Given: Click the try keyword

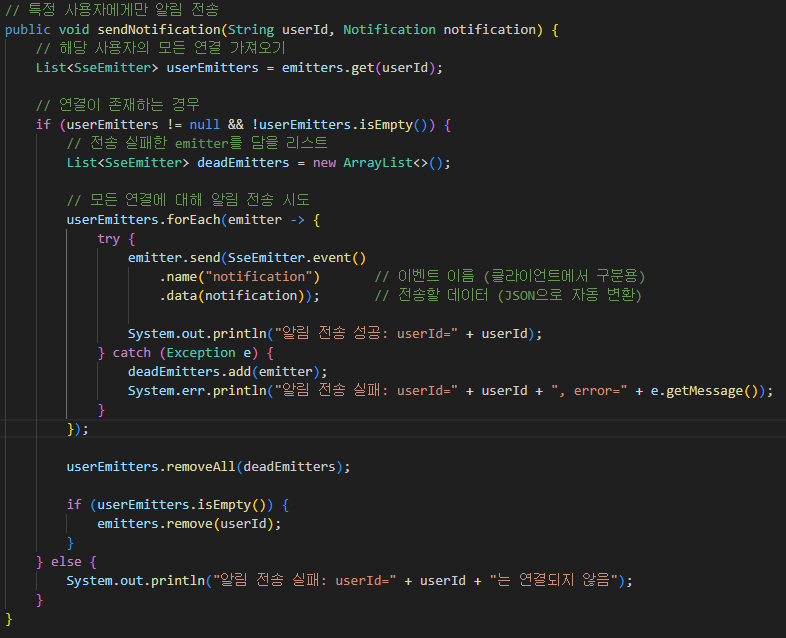Looking at the screenshot, I should (x=109, y=239).
